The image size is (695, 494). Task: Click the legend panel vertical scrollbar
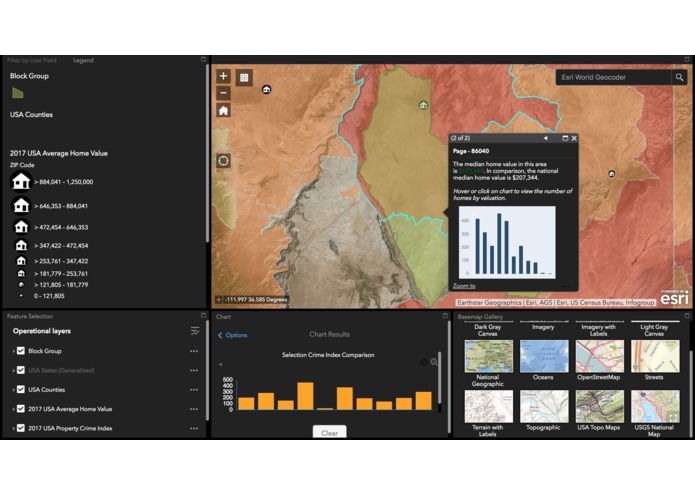(x=207, y=153)
